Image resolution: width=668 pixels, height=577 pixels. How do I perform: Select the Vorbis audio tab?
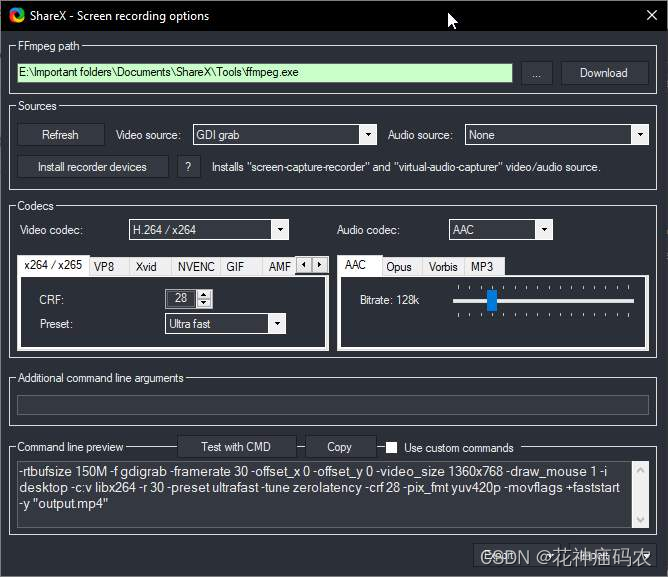pyautogui.click(x=443, y=267)
